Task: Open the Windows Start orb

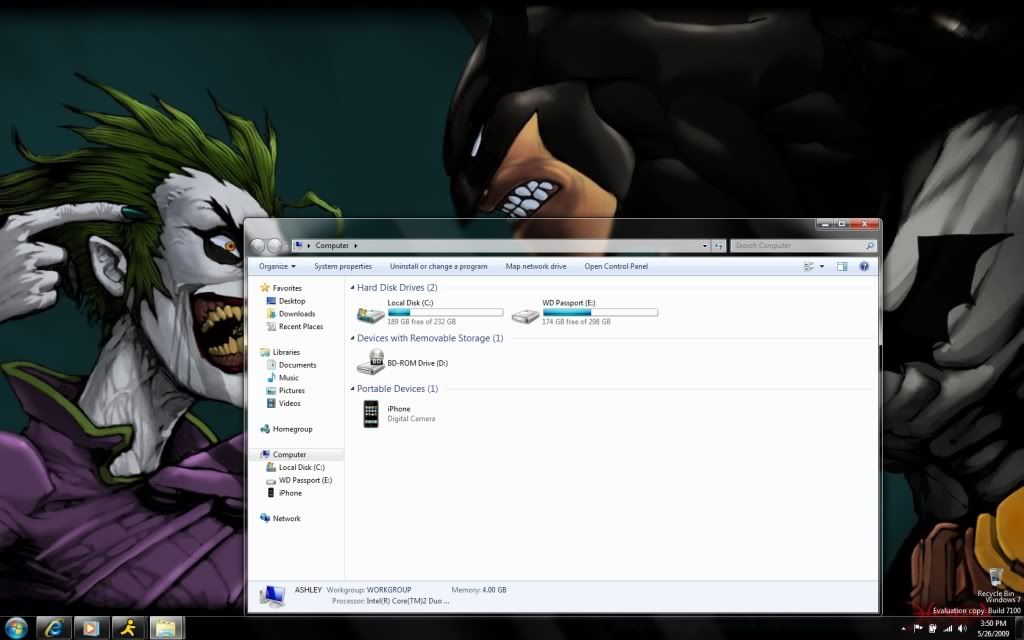Action: pos(16,627)
